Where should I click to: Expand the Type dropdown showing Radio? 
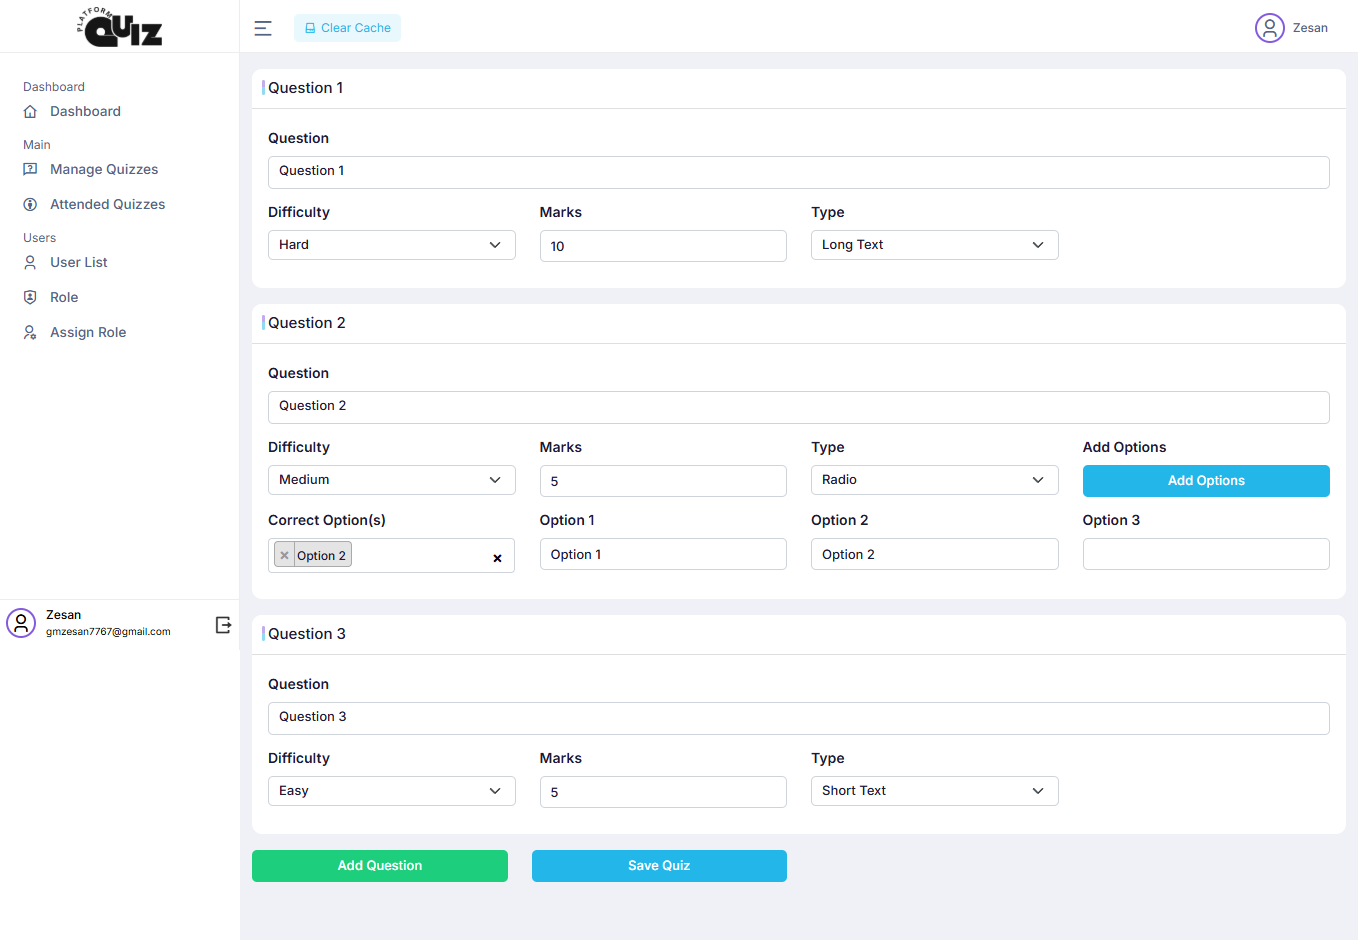point(934,480)
